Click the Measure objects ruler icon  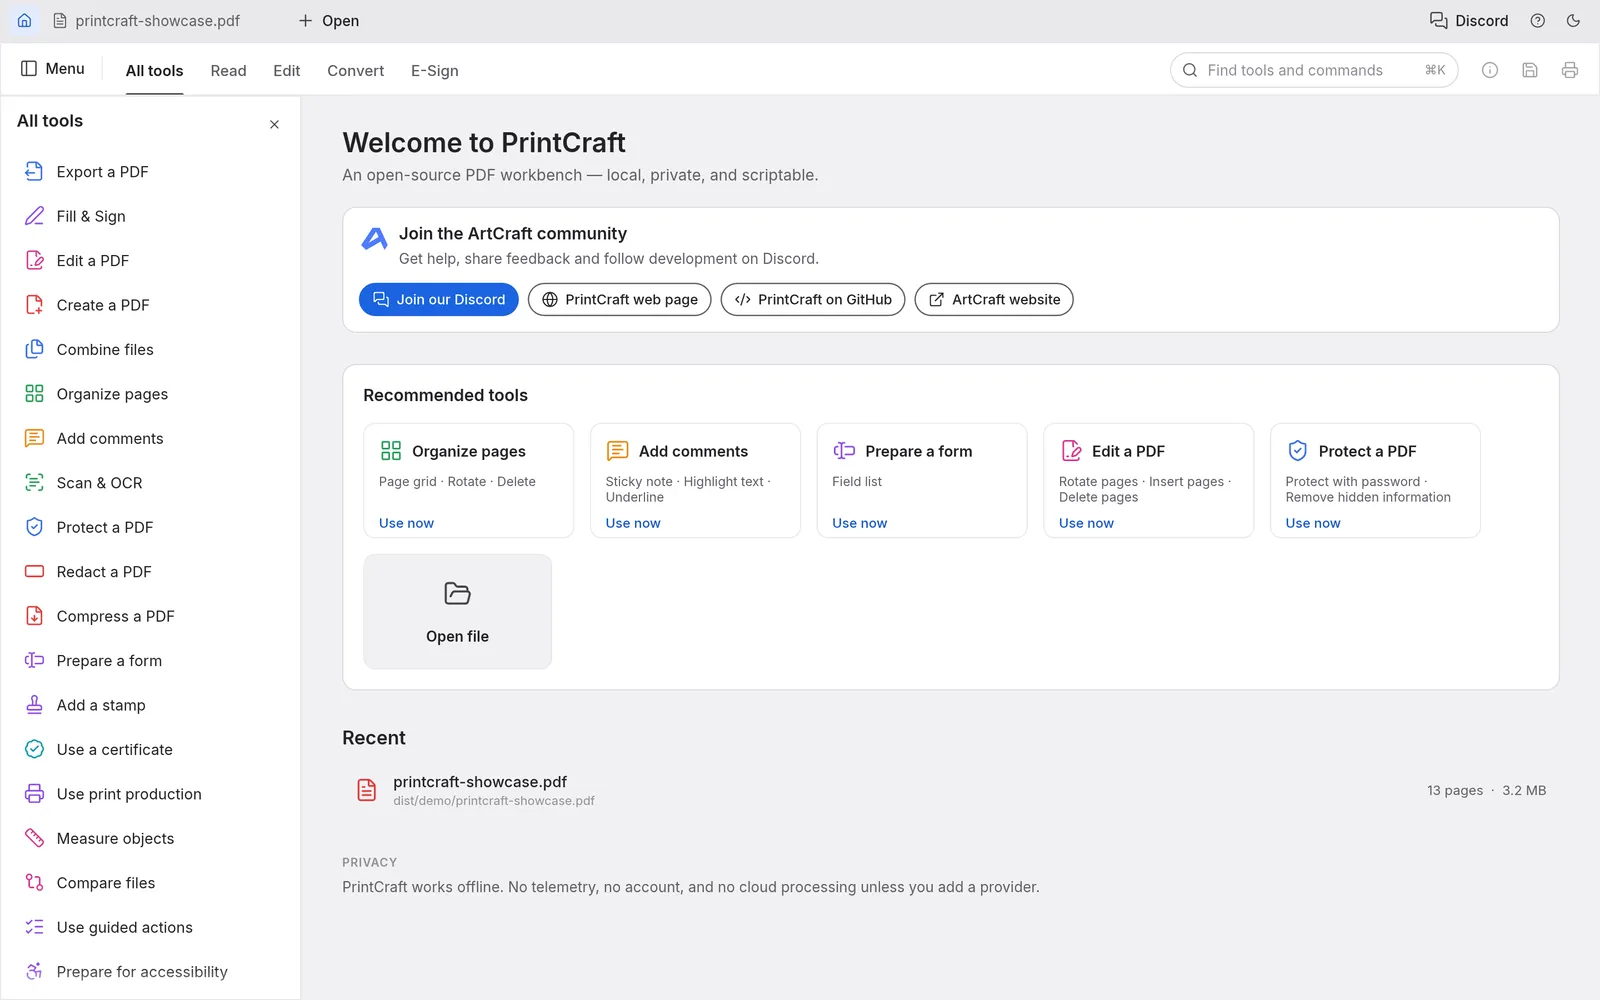click(x=34, y=838)
